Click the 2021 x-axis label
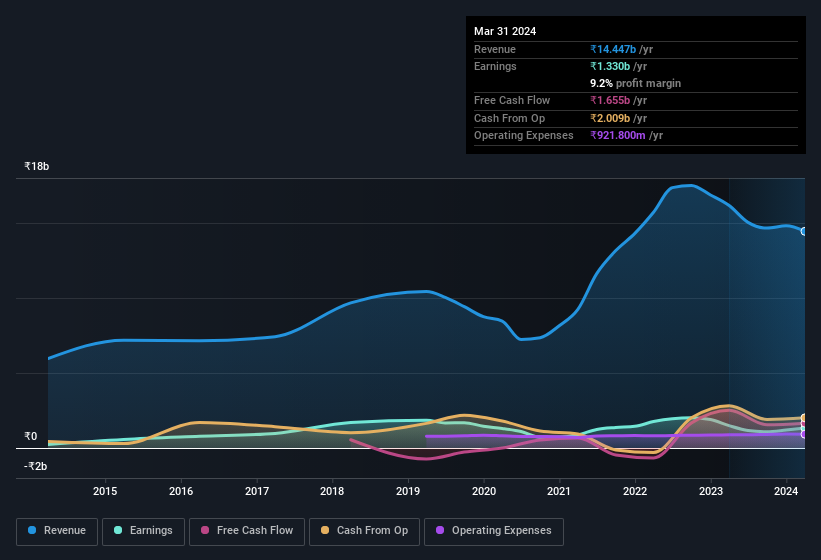Screen dimensions: 821x560 (x=559, y=491)
